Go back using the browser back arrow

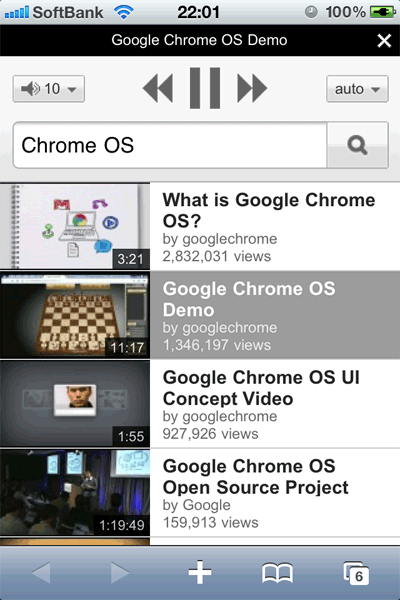(x=41, y=573)
